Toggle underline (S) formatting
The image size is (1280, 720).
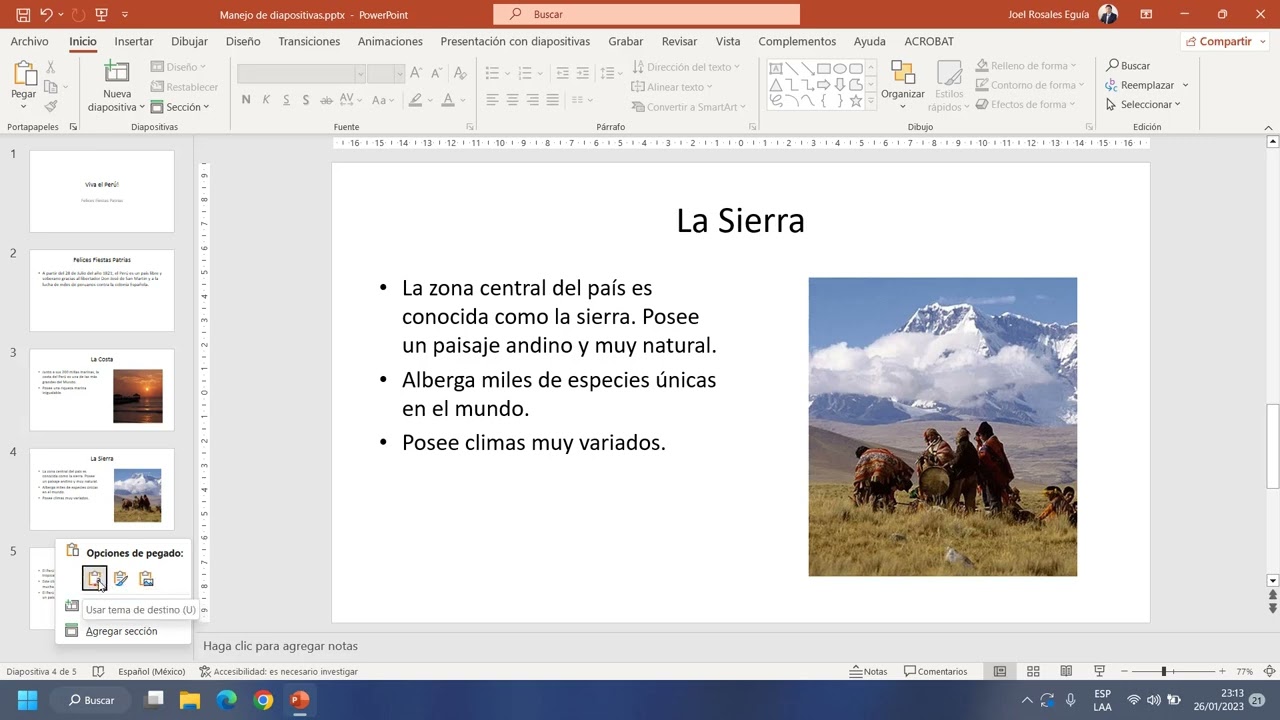tap(286, 100)
